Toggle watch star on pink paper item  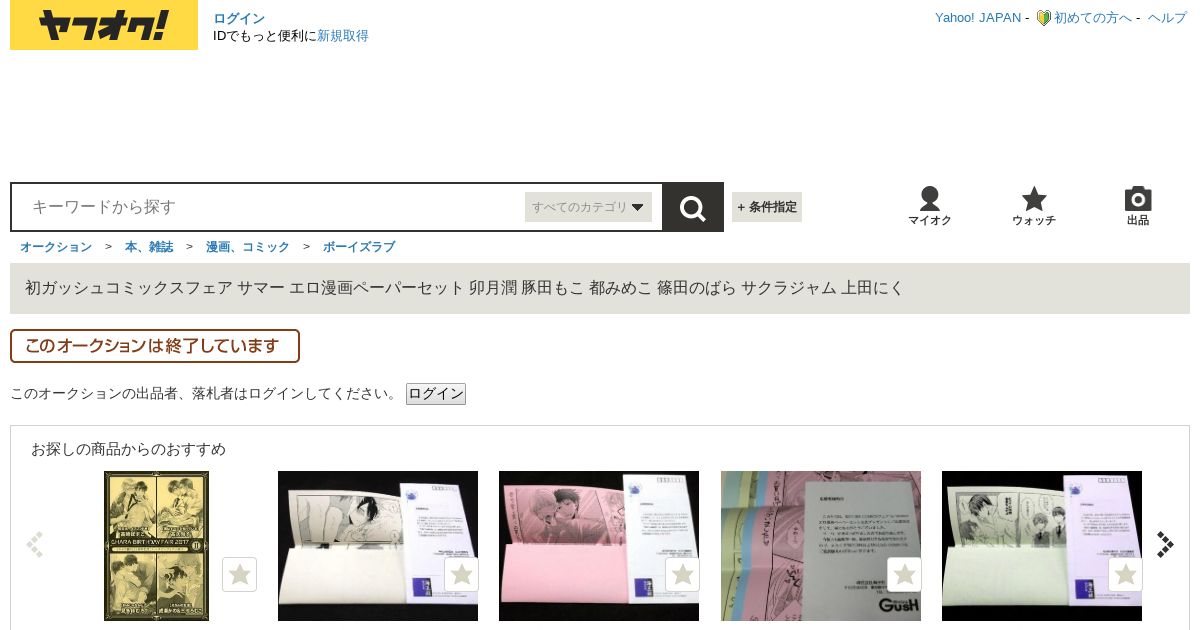[683, 574]
